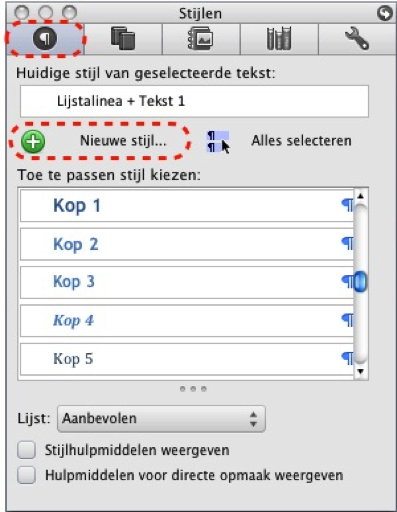Click the blue scrollbar thumb in style list

coord(360,282)
